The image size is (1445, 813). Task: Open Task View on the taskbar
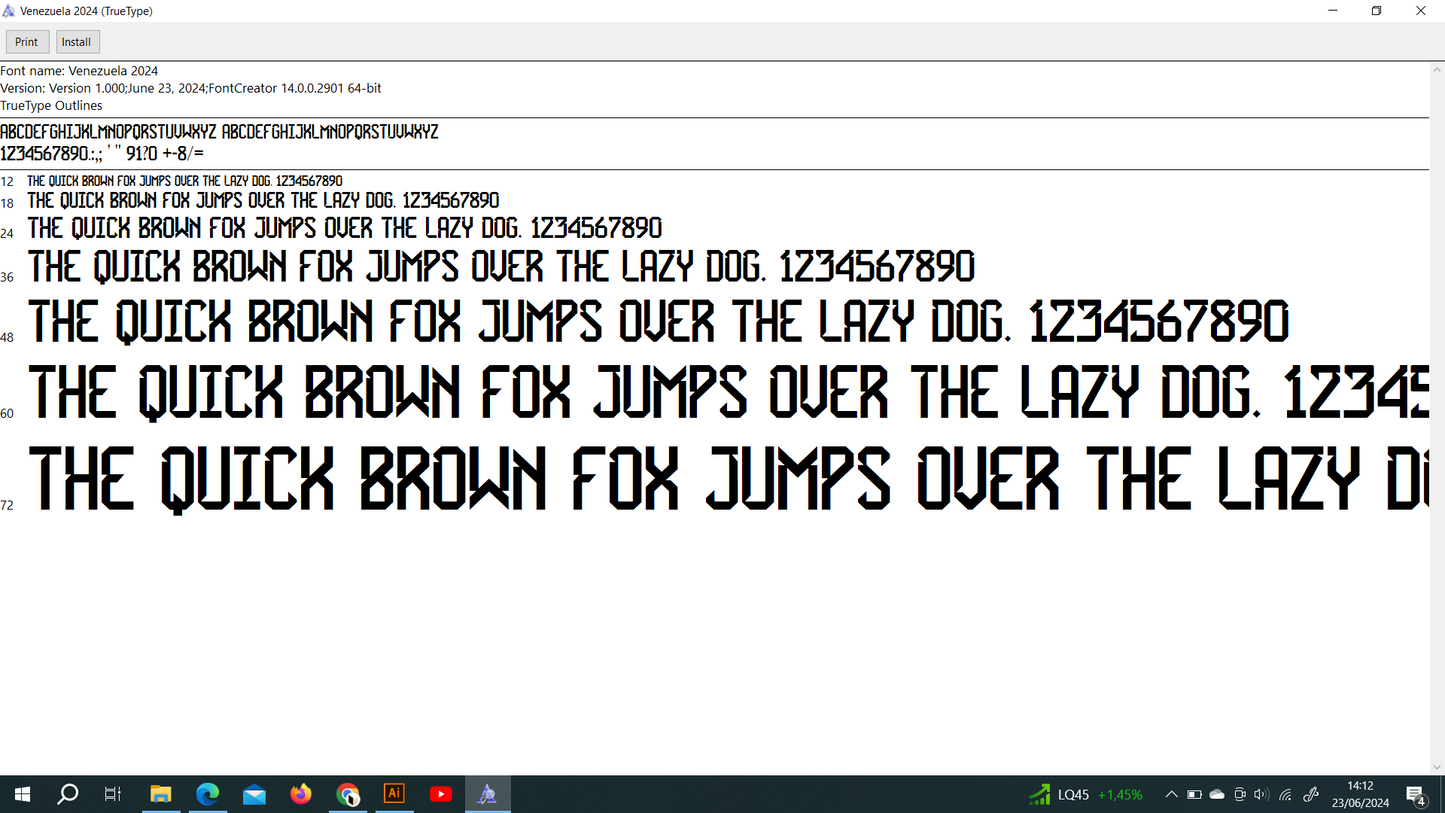113,794
